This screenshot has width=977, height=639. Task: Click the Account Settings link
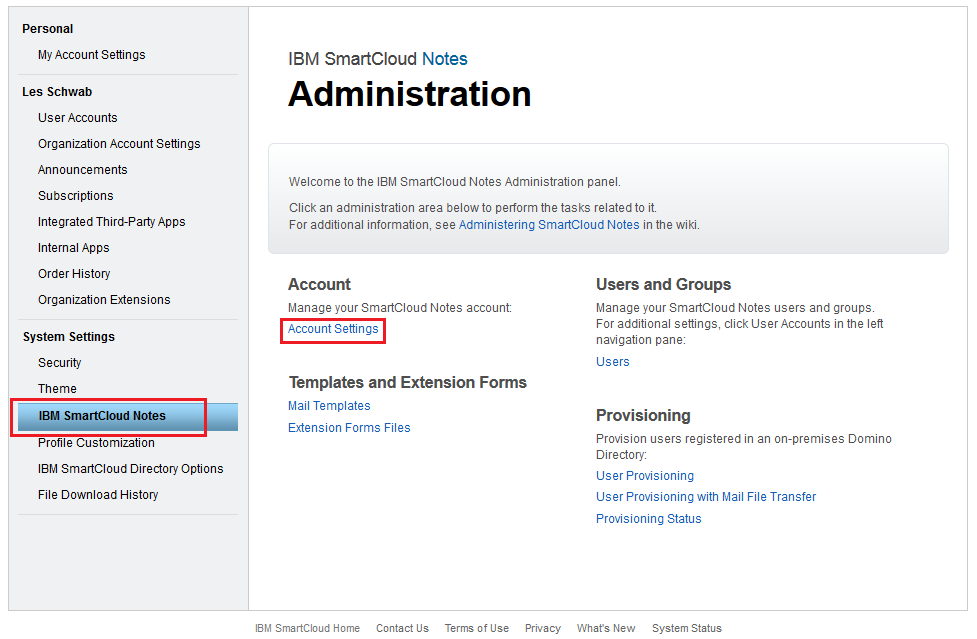click(x=333, y=329)
